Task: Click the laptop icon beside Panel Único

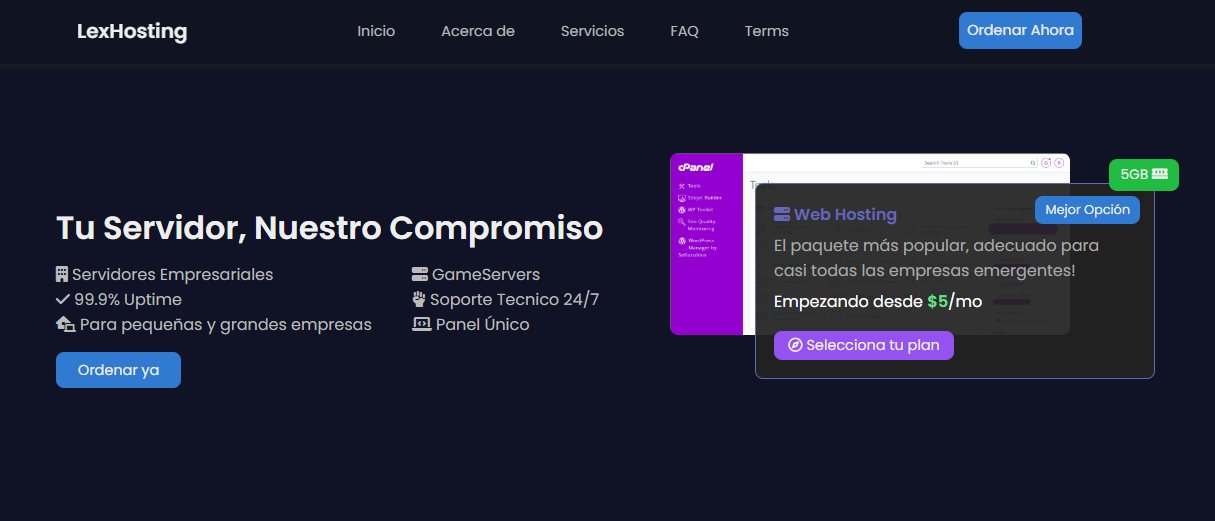Action: [421, 324]
